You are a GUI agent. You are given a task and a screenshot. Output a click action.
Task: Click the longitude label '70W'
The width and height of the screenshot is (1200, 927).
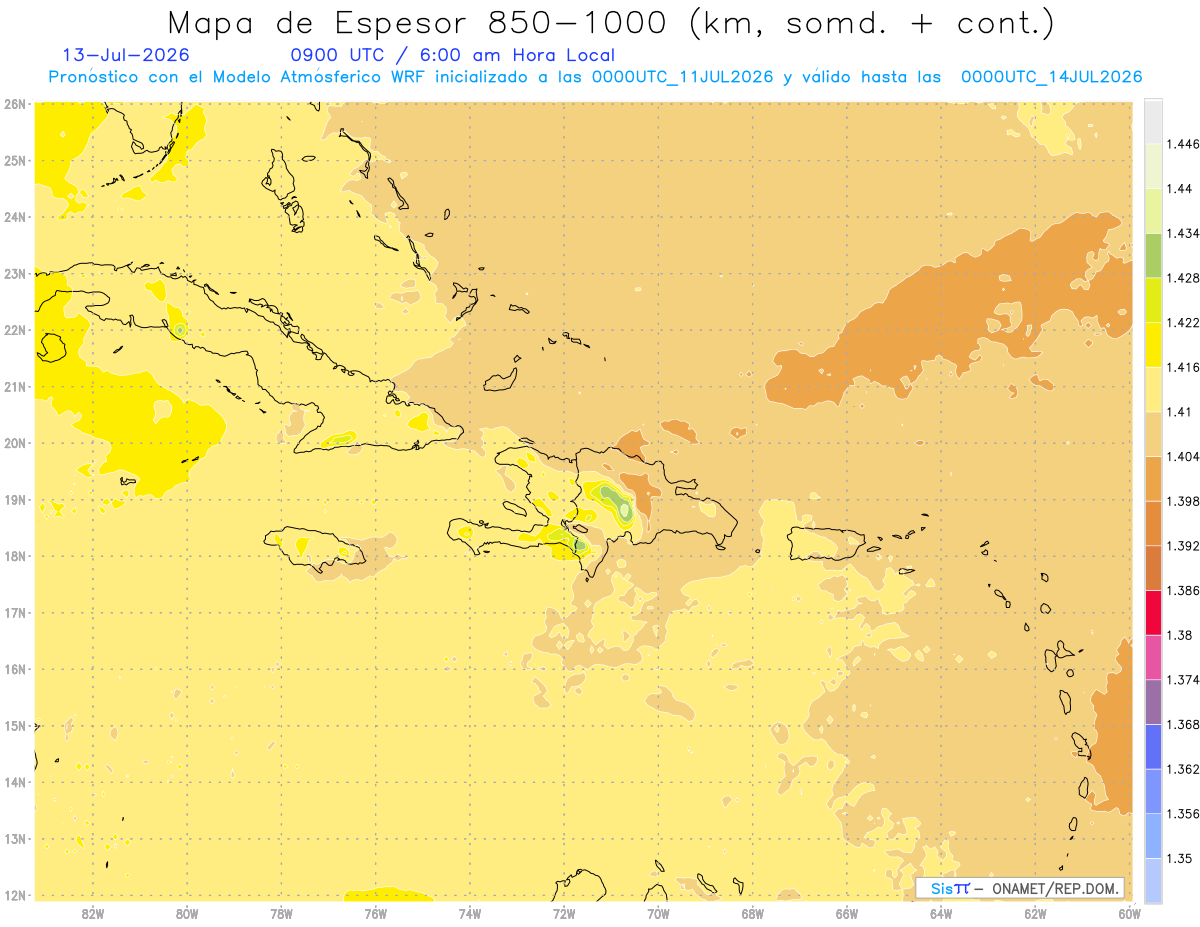[x=658, y=912]
